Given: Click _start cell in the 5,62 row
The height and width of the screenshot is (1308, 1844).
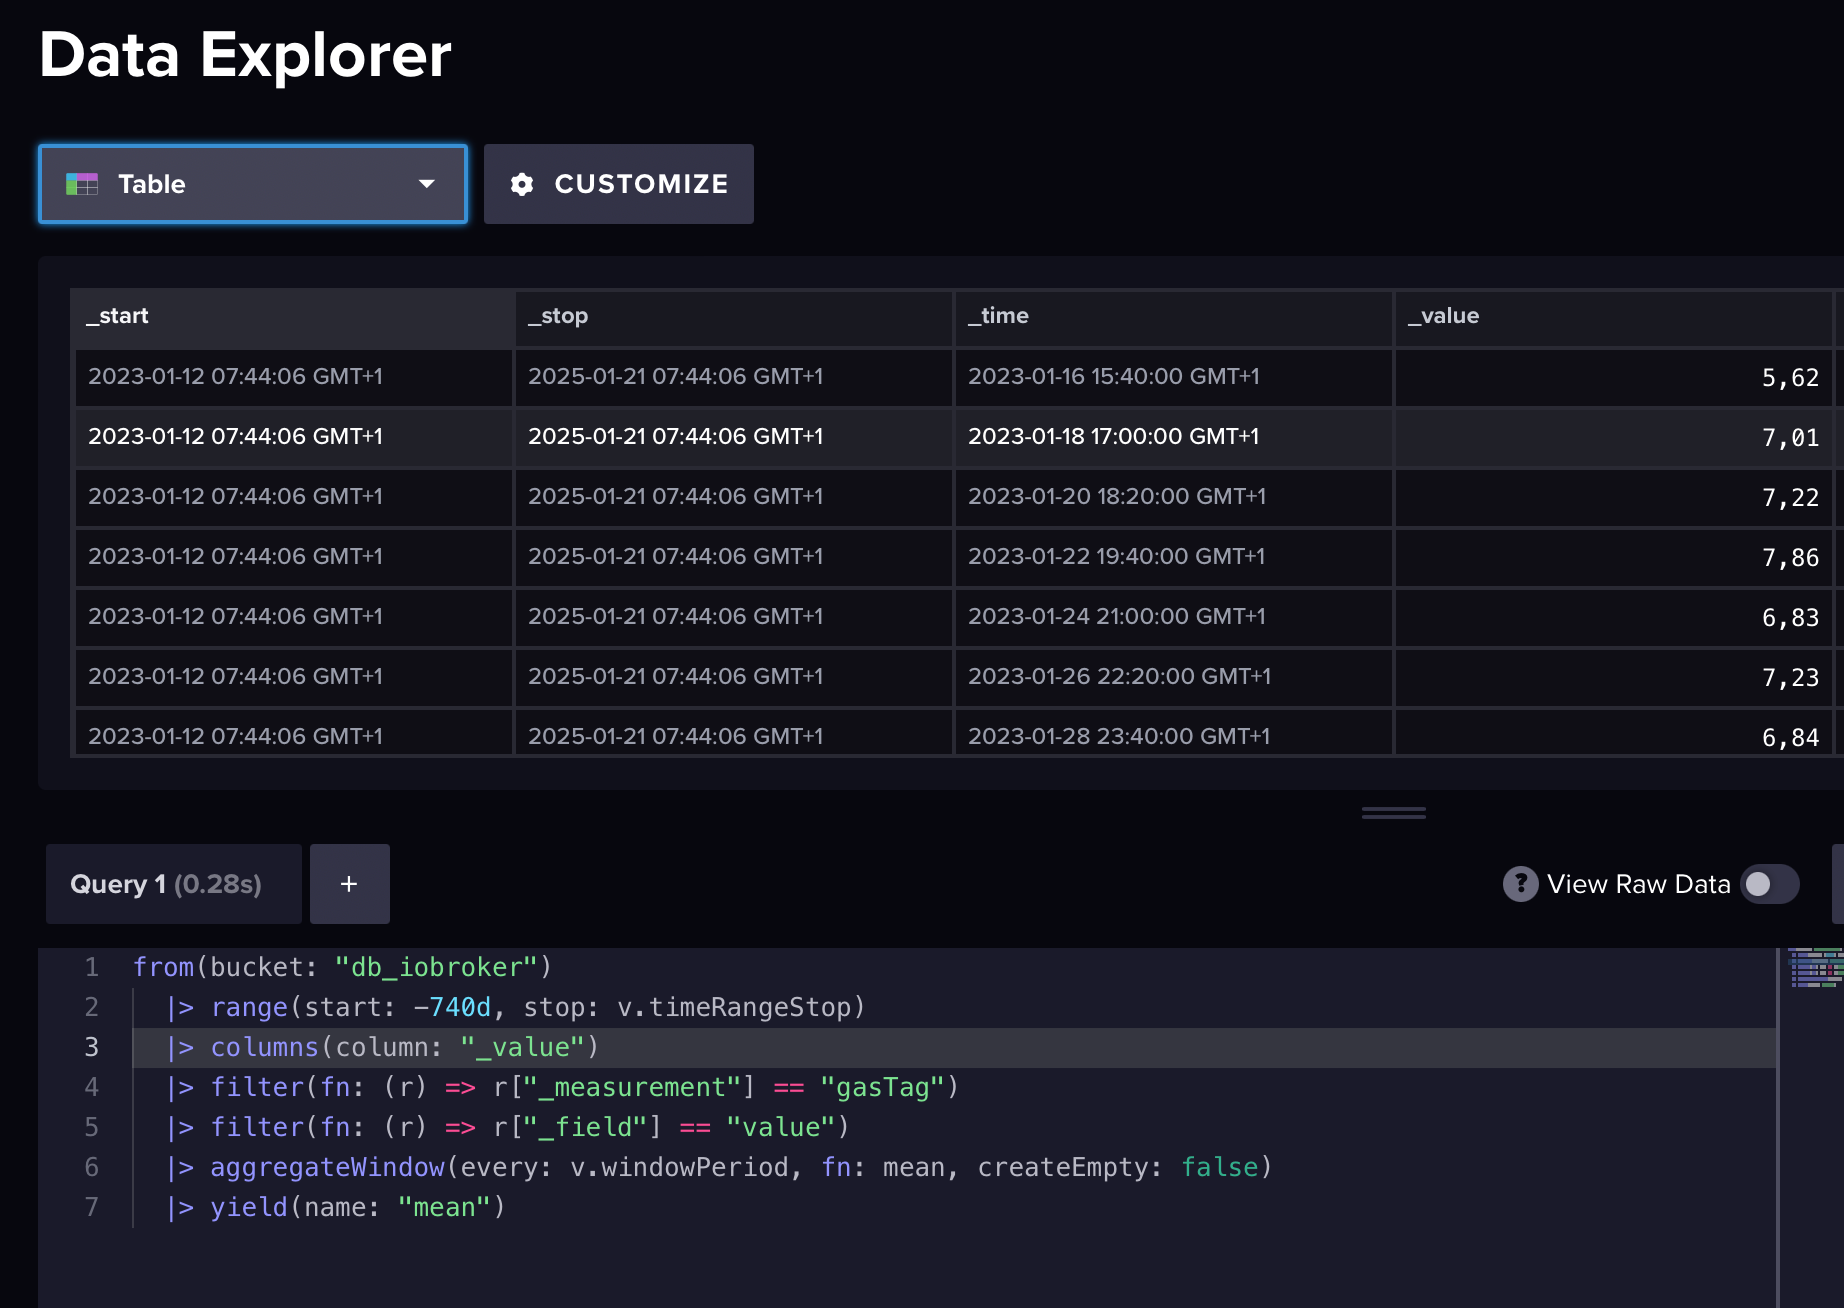Looking at the screenshot, I should pos(293,377).
